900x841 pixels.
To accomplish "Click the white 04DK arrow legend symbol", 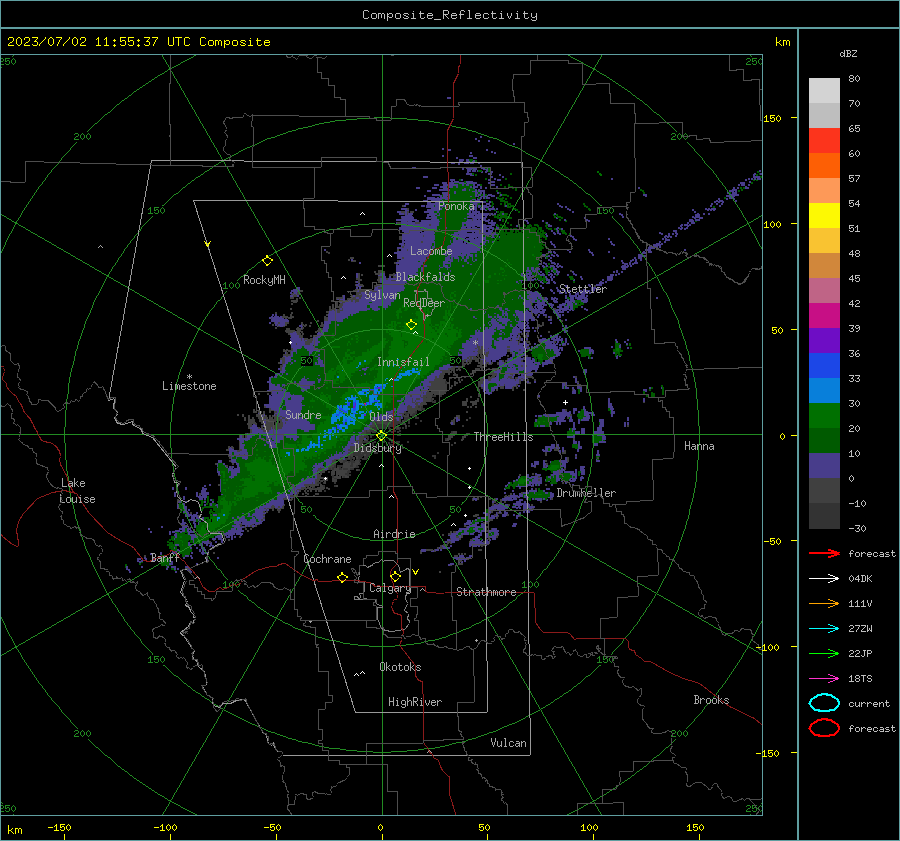I will click(x=824, y=578).
